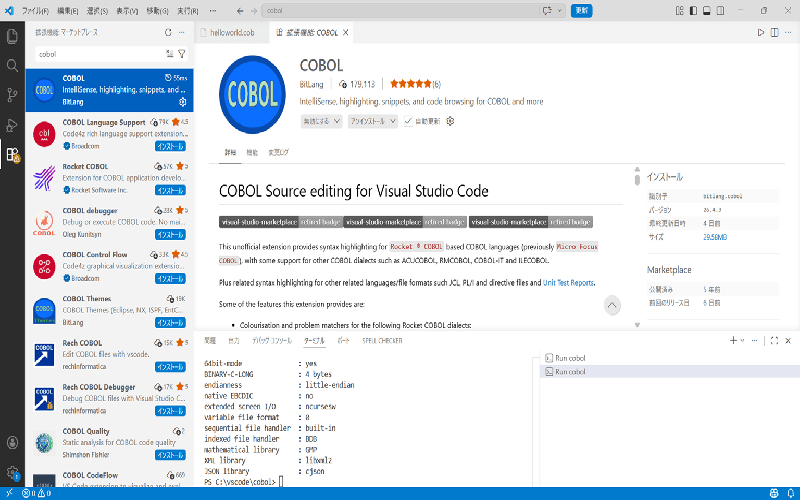Install the COBOL Themes extension
The width and height of the screenshot is (800, 500).
pos(170,323)
